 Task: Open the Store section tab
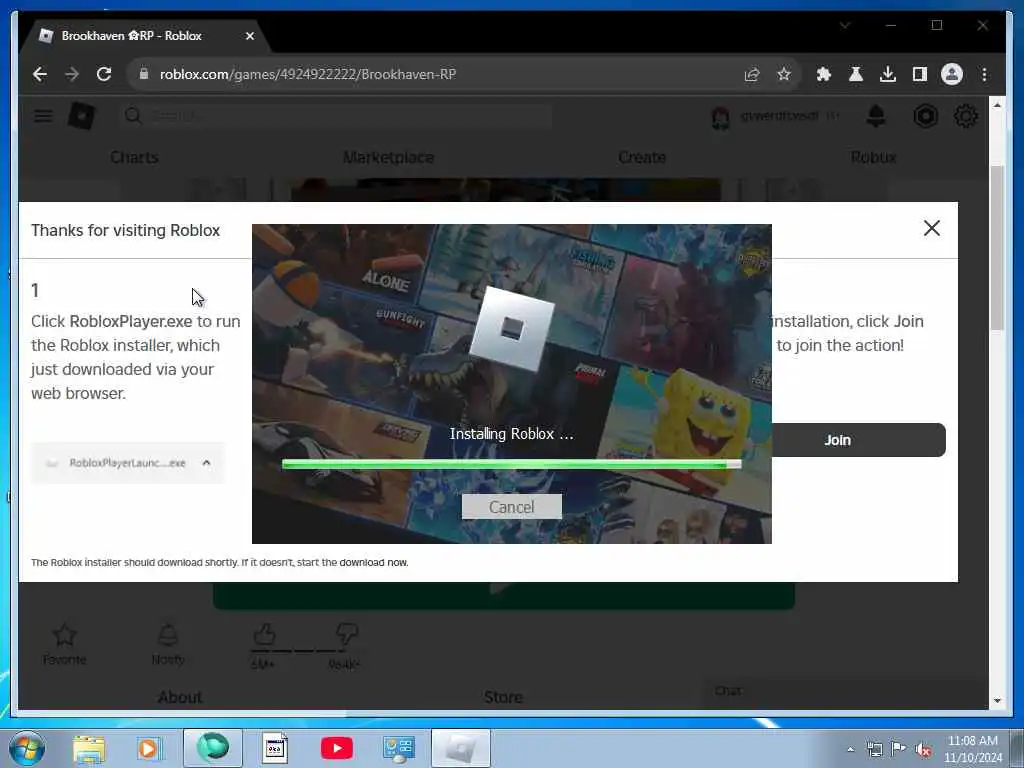(x=503, y=697)
